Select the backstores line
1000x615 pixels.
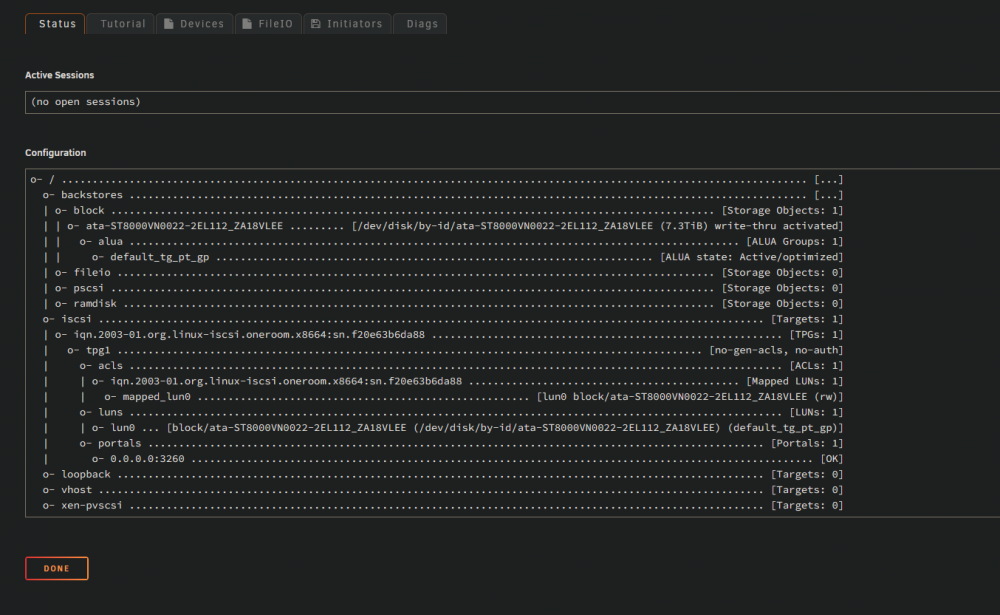point(443,195)
